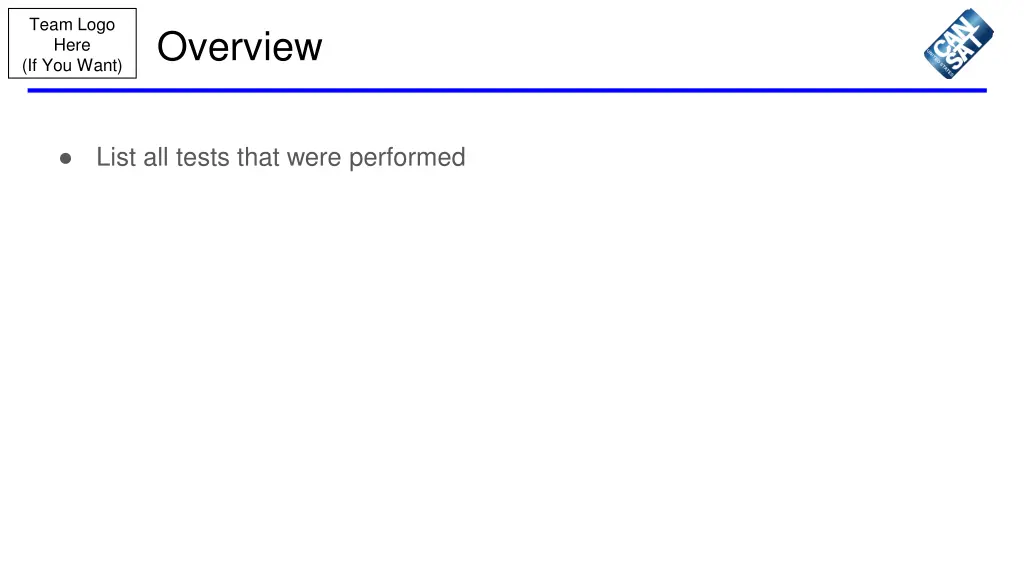Click the CanSat logo image
Viewport: 1024px width, 576px height.
(x=958, y=43)
